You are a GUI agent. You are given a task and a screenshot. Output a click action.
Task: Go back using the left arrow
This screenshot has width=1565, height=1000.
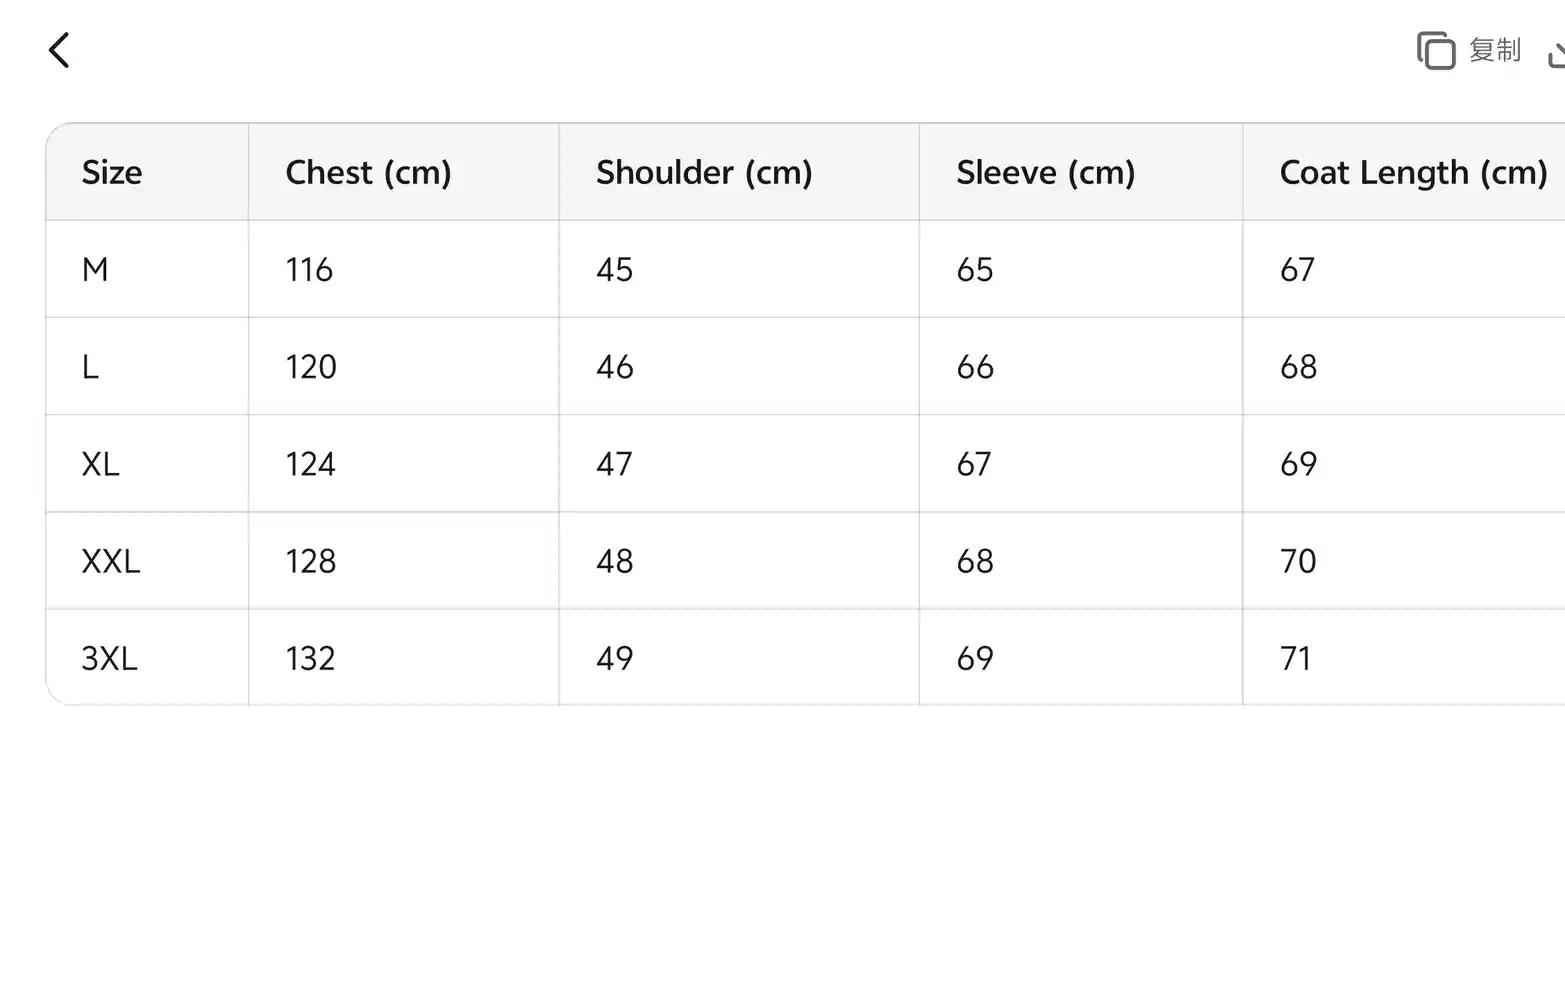tap(59, 50)
